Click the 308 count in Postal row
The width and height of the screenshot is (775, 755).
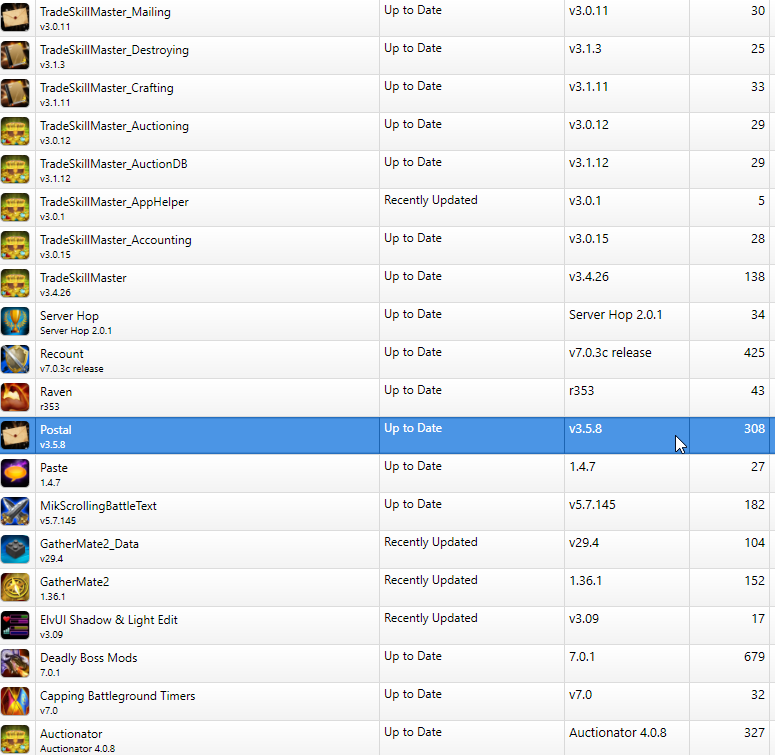pos(754,429)
